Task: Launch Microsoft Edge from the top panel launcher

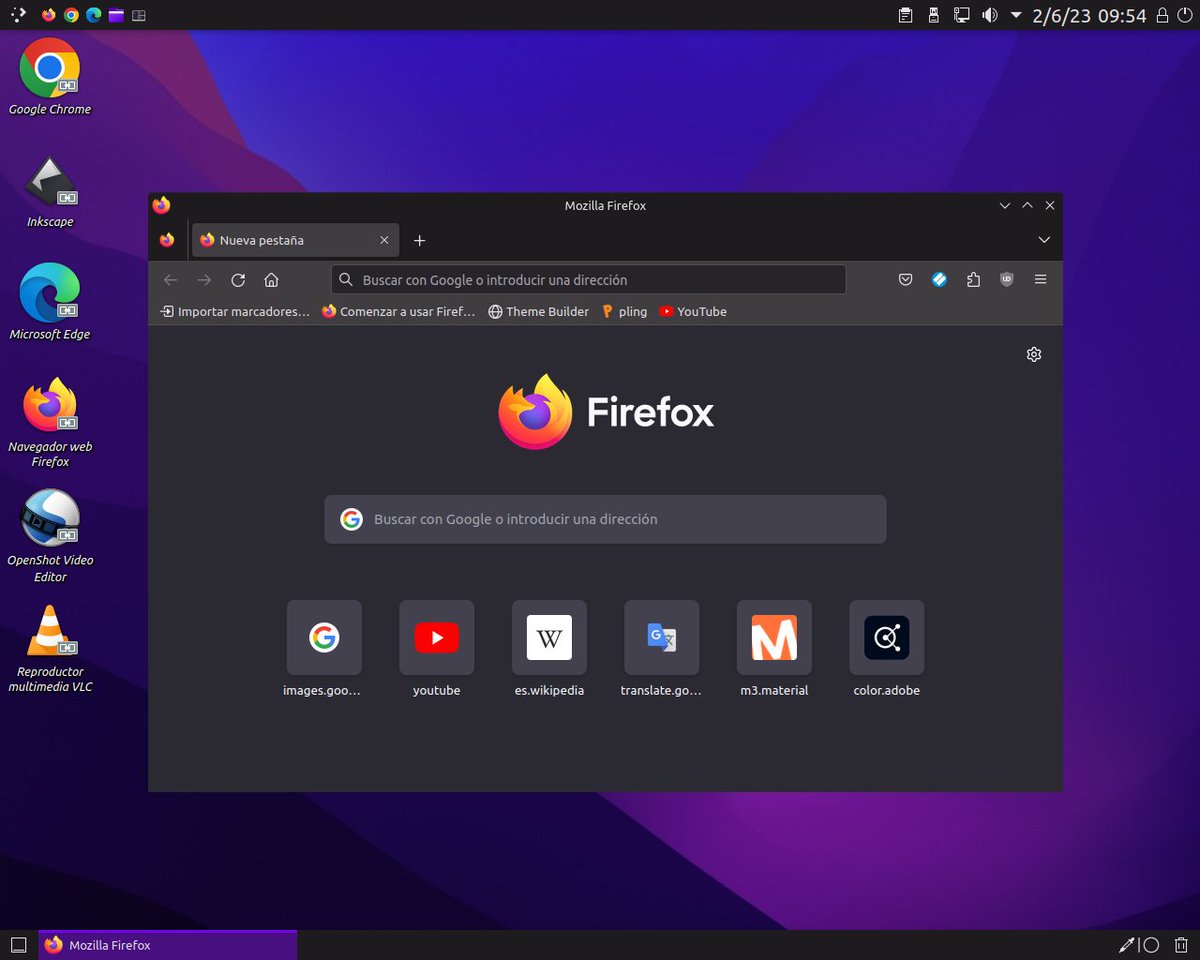Action: 94,15
